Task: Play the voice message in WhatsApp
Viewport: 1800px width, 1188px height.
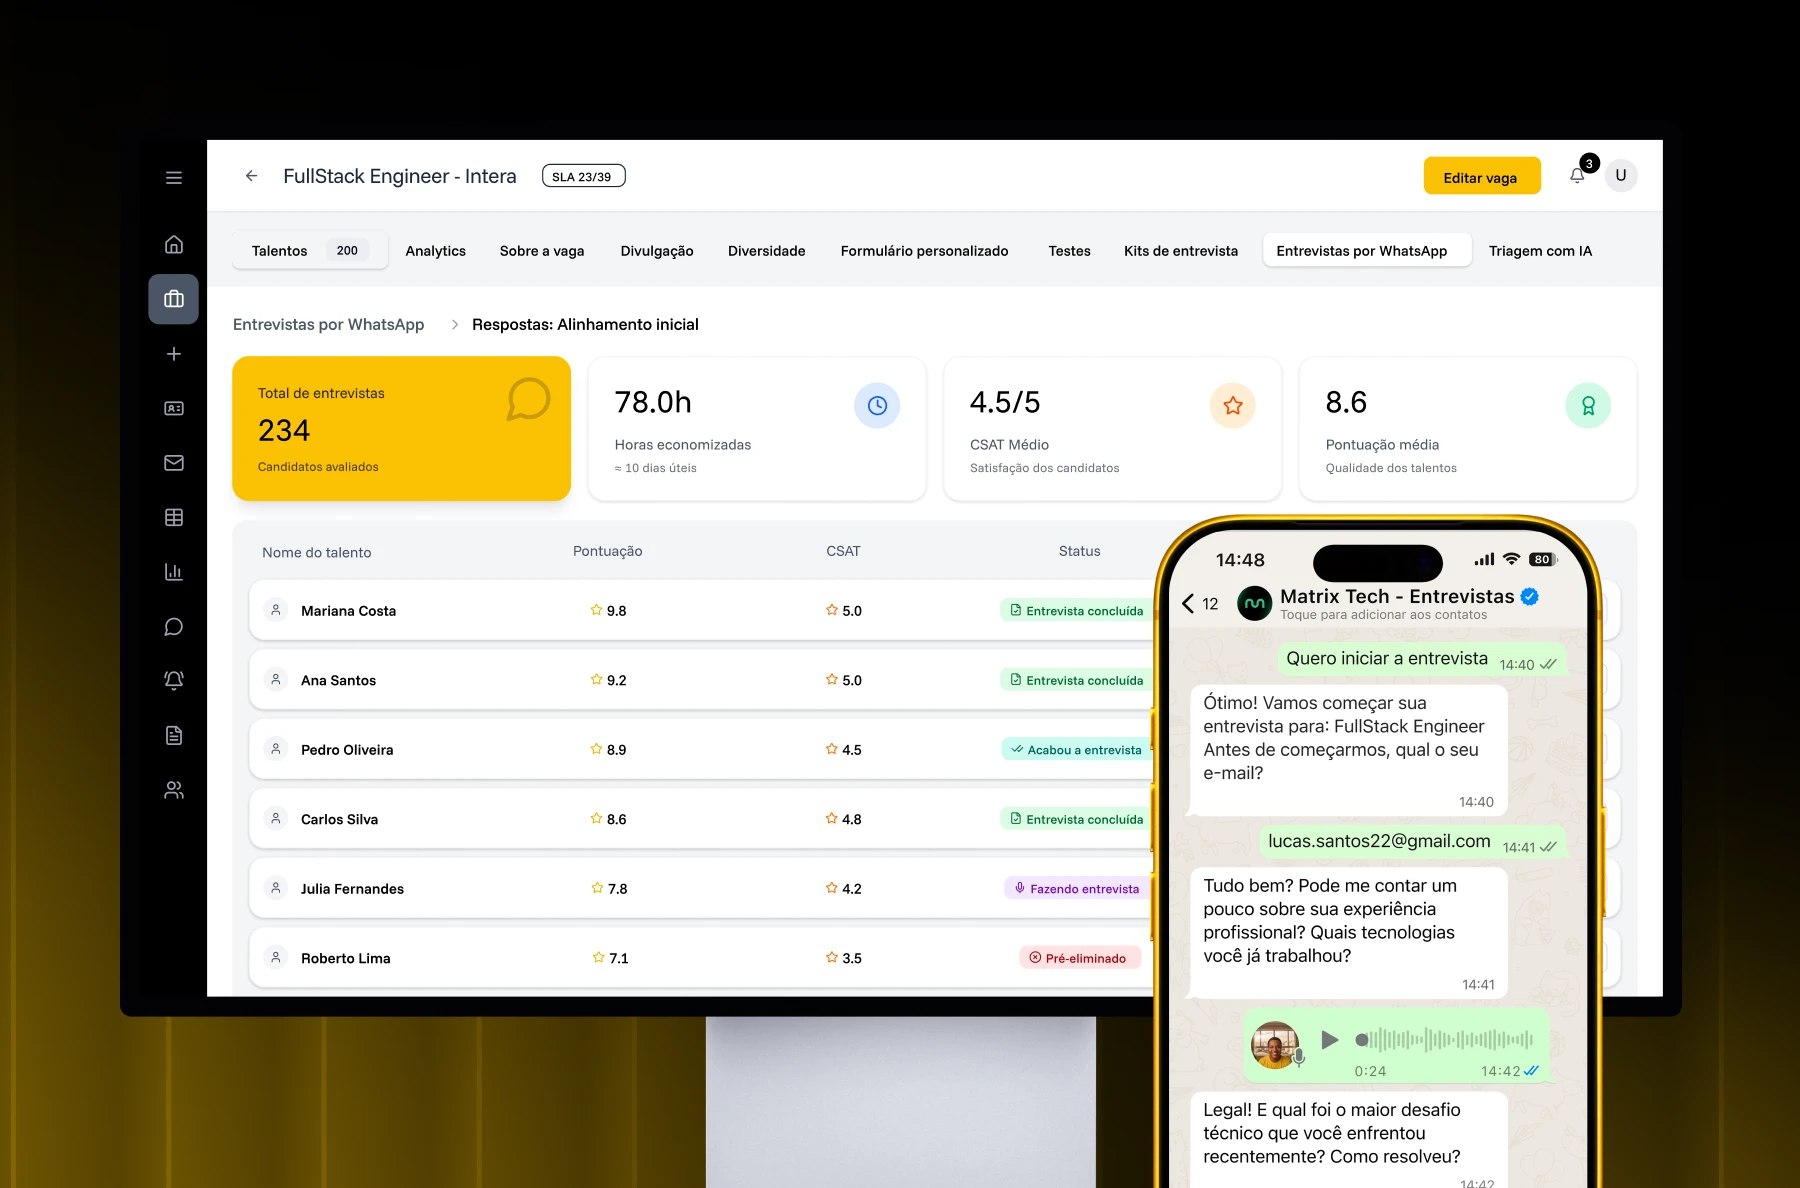Action: coord(1329,1040)
